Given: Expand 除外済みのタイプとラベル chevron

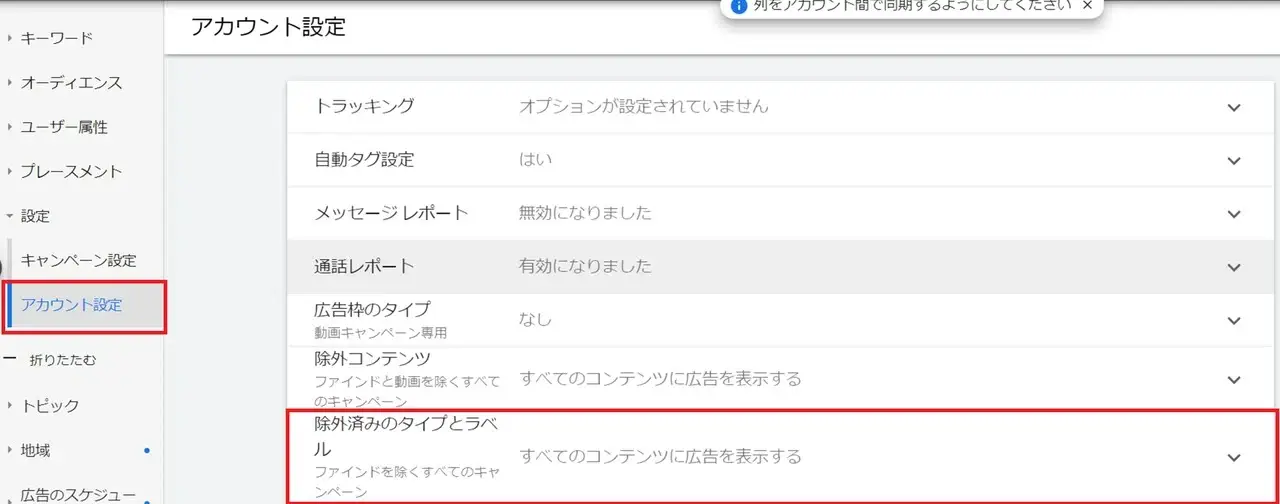Looking at the screenshot, I should pyautogui.click(x=1233, y=457).
